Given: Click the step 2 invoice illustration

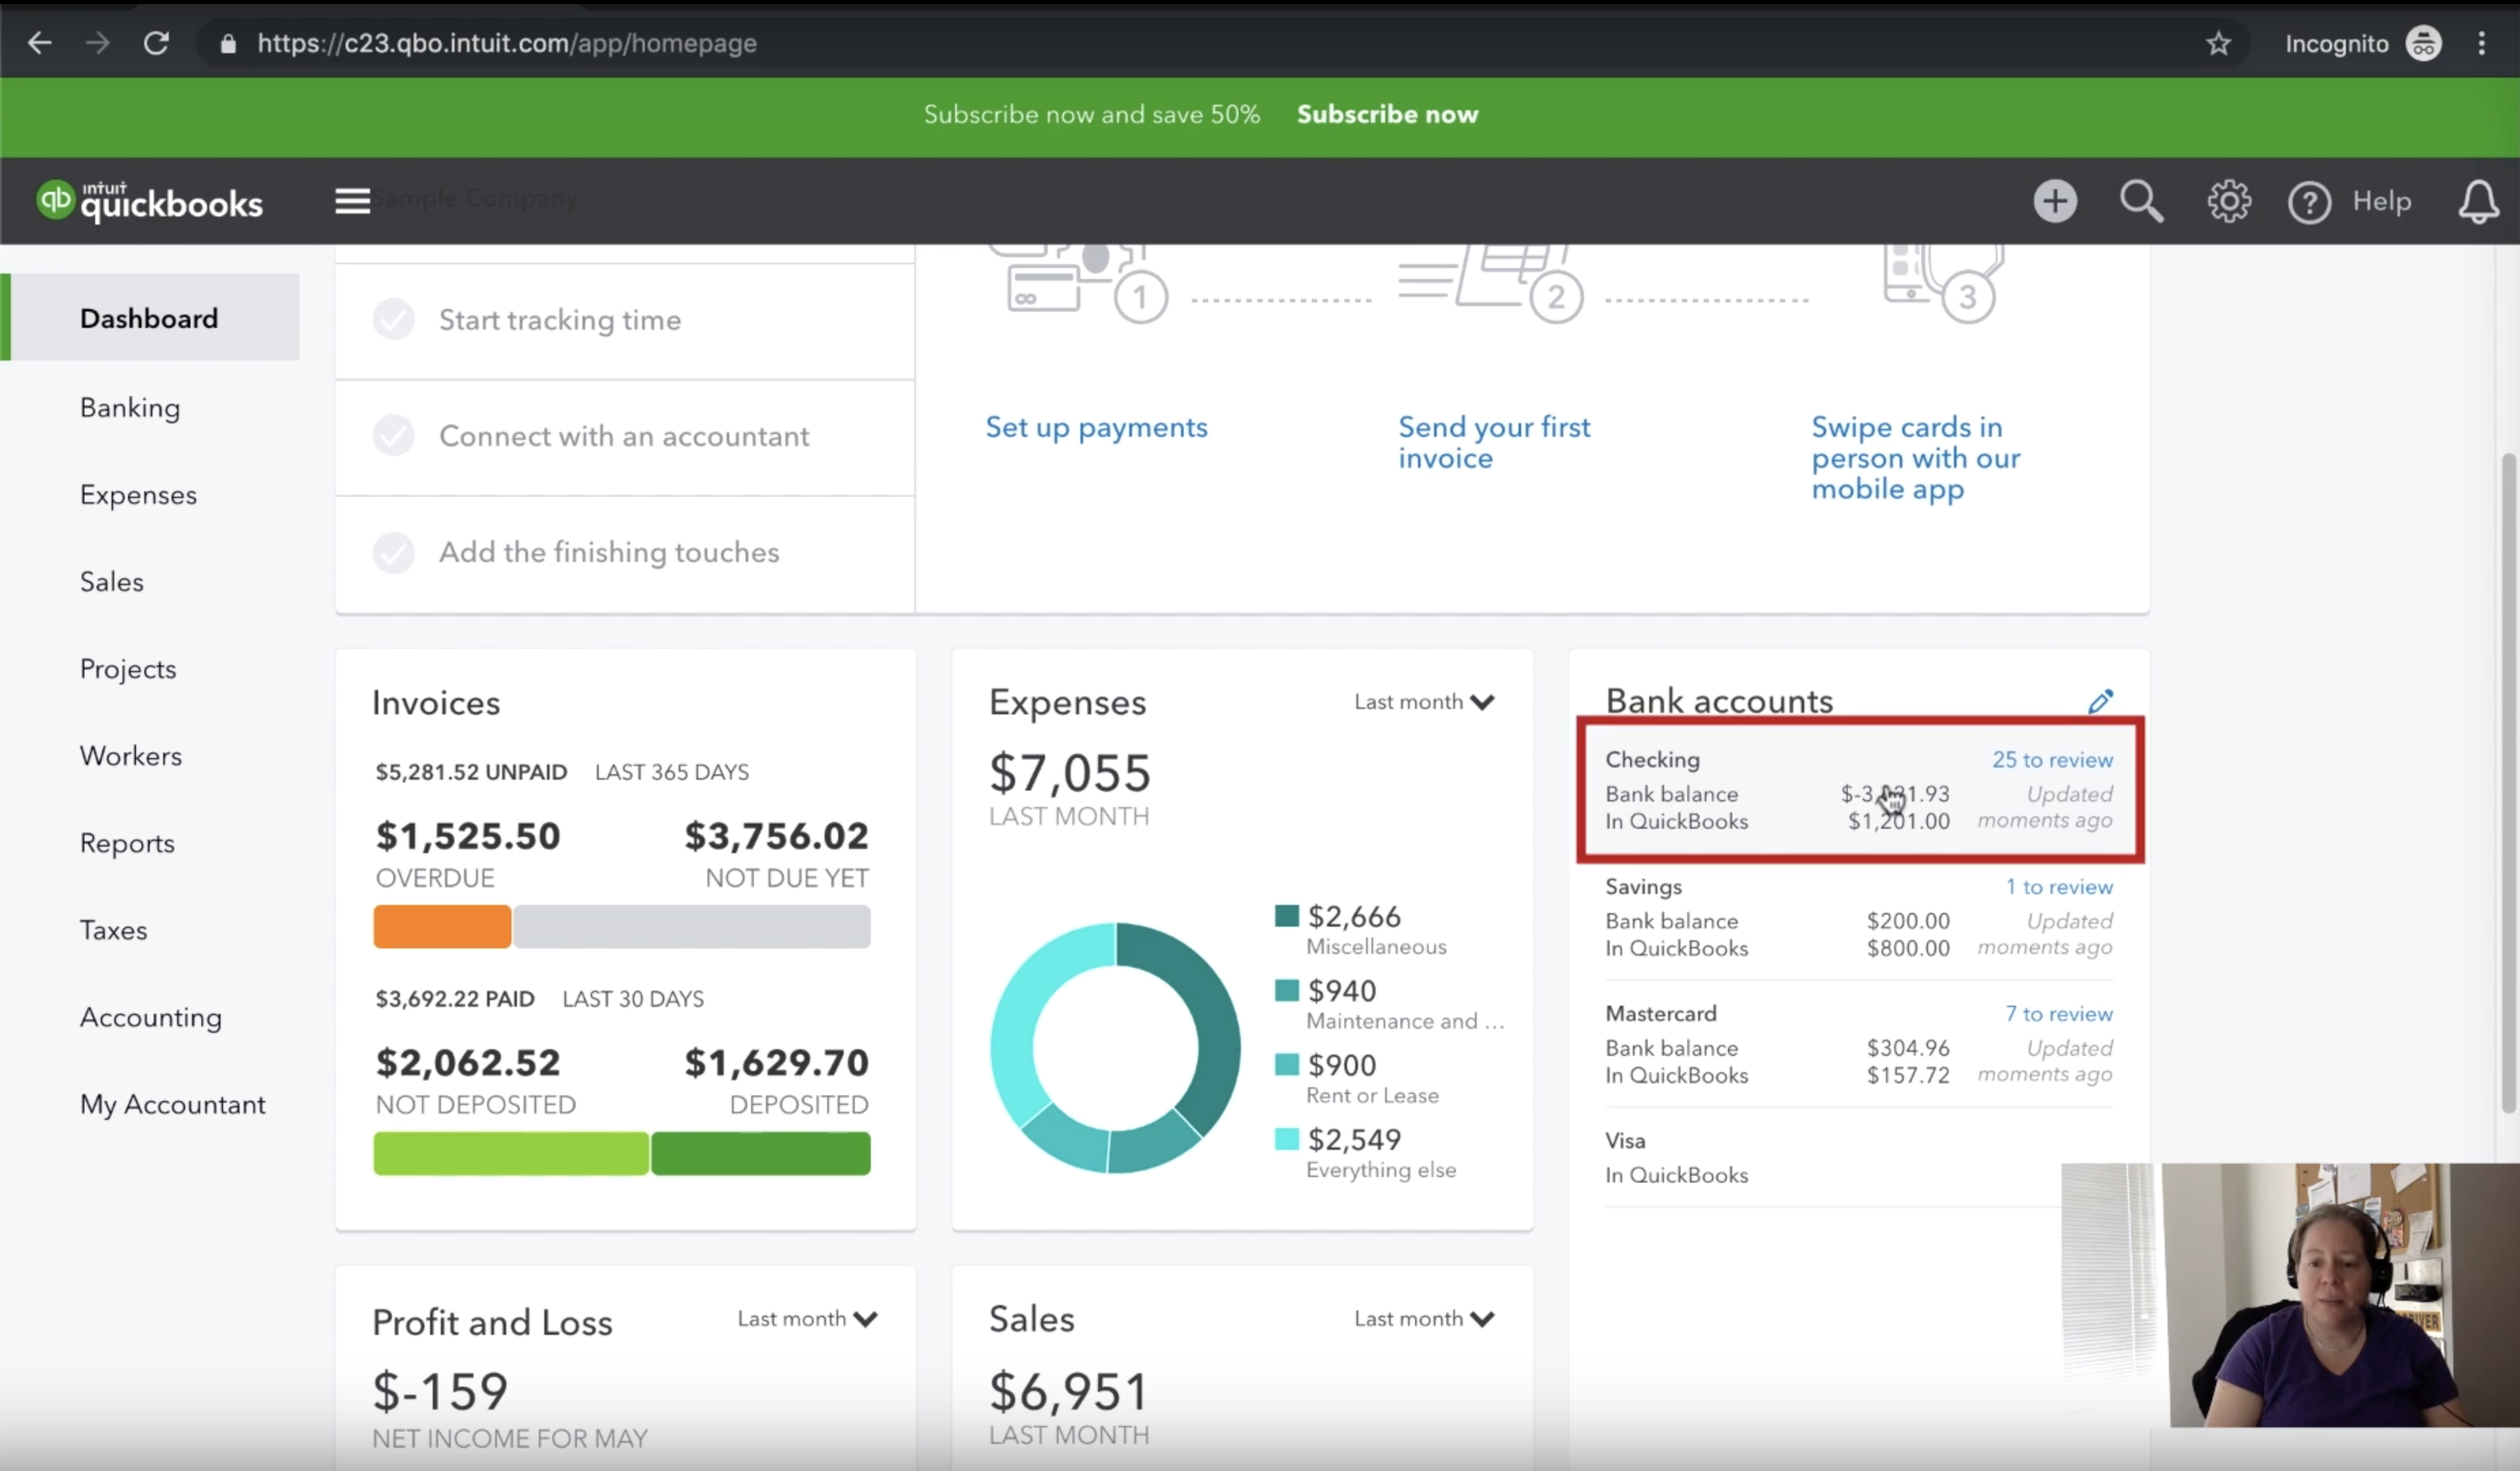Looking at the screenshot, I should (1492, 283).
